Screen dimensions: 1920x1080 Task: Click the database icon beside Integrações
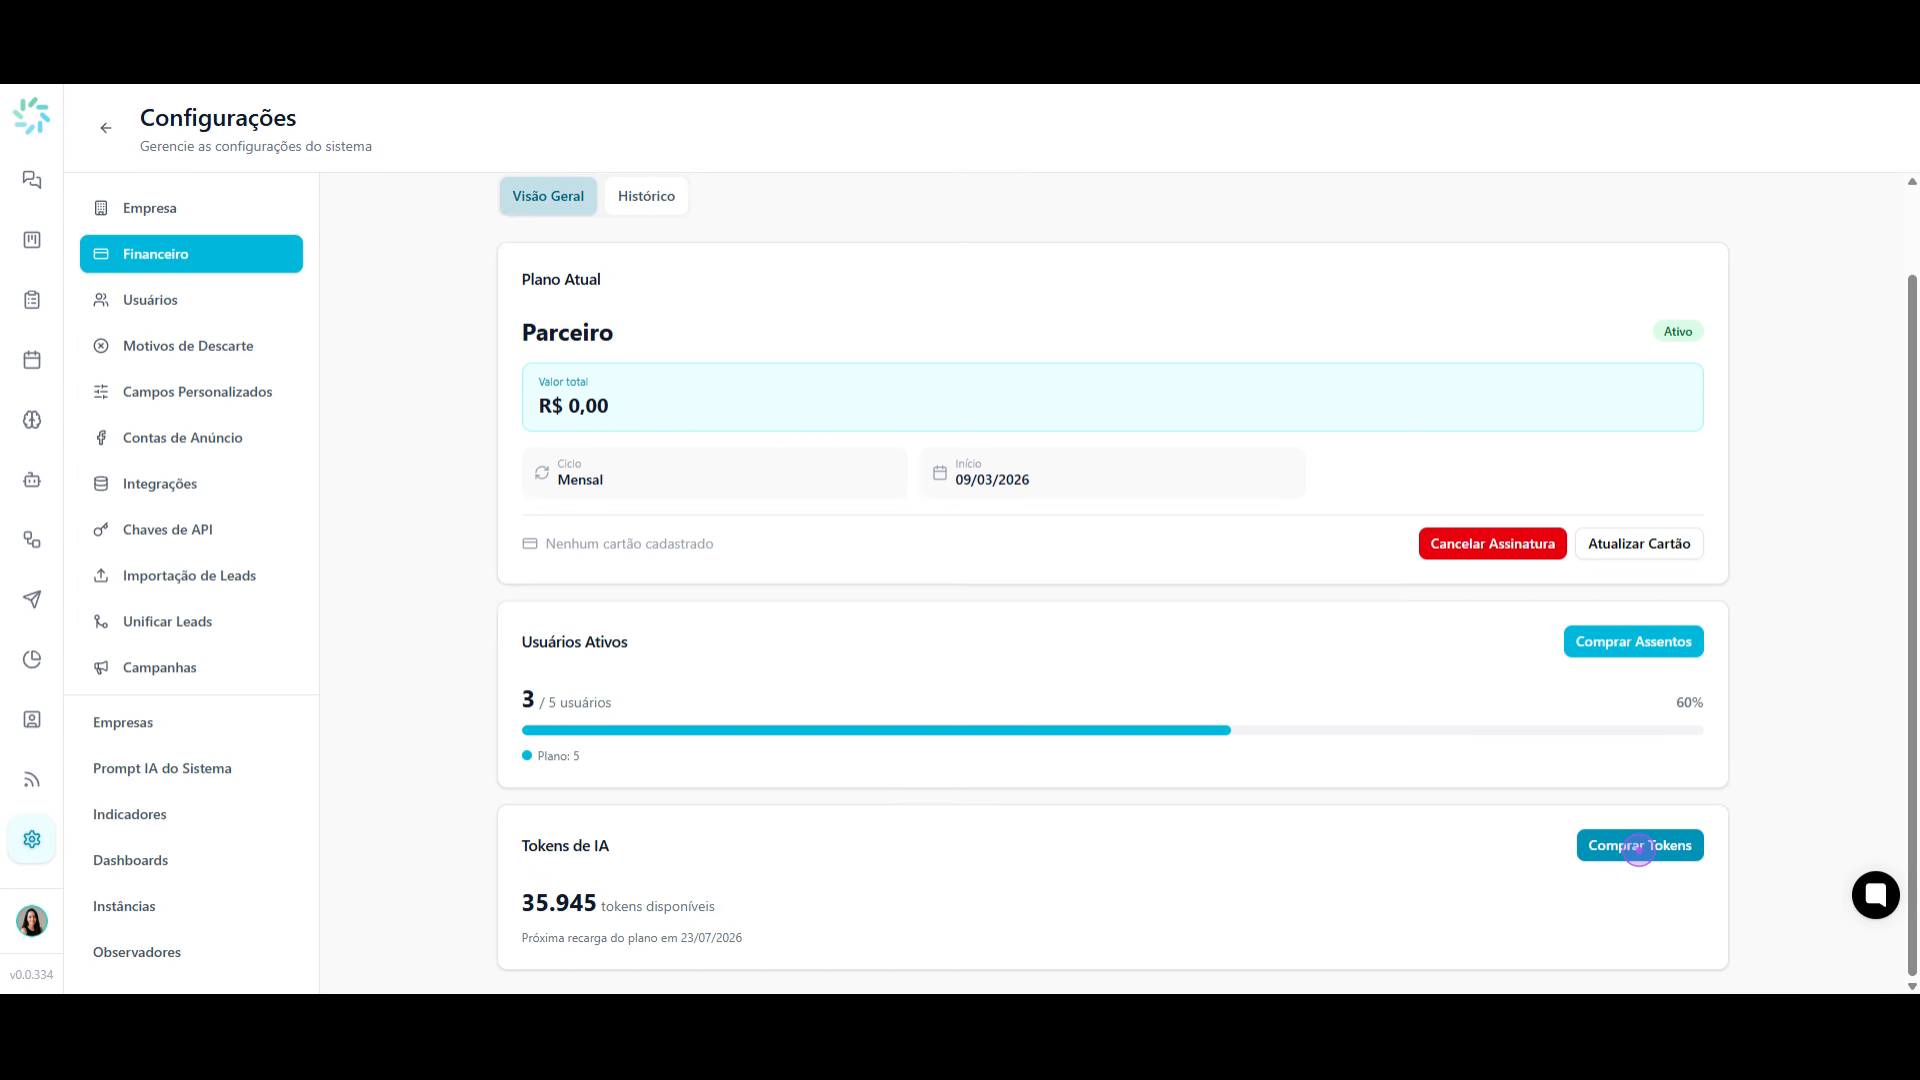(101, 484)
